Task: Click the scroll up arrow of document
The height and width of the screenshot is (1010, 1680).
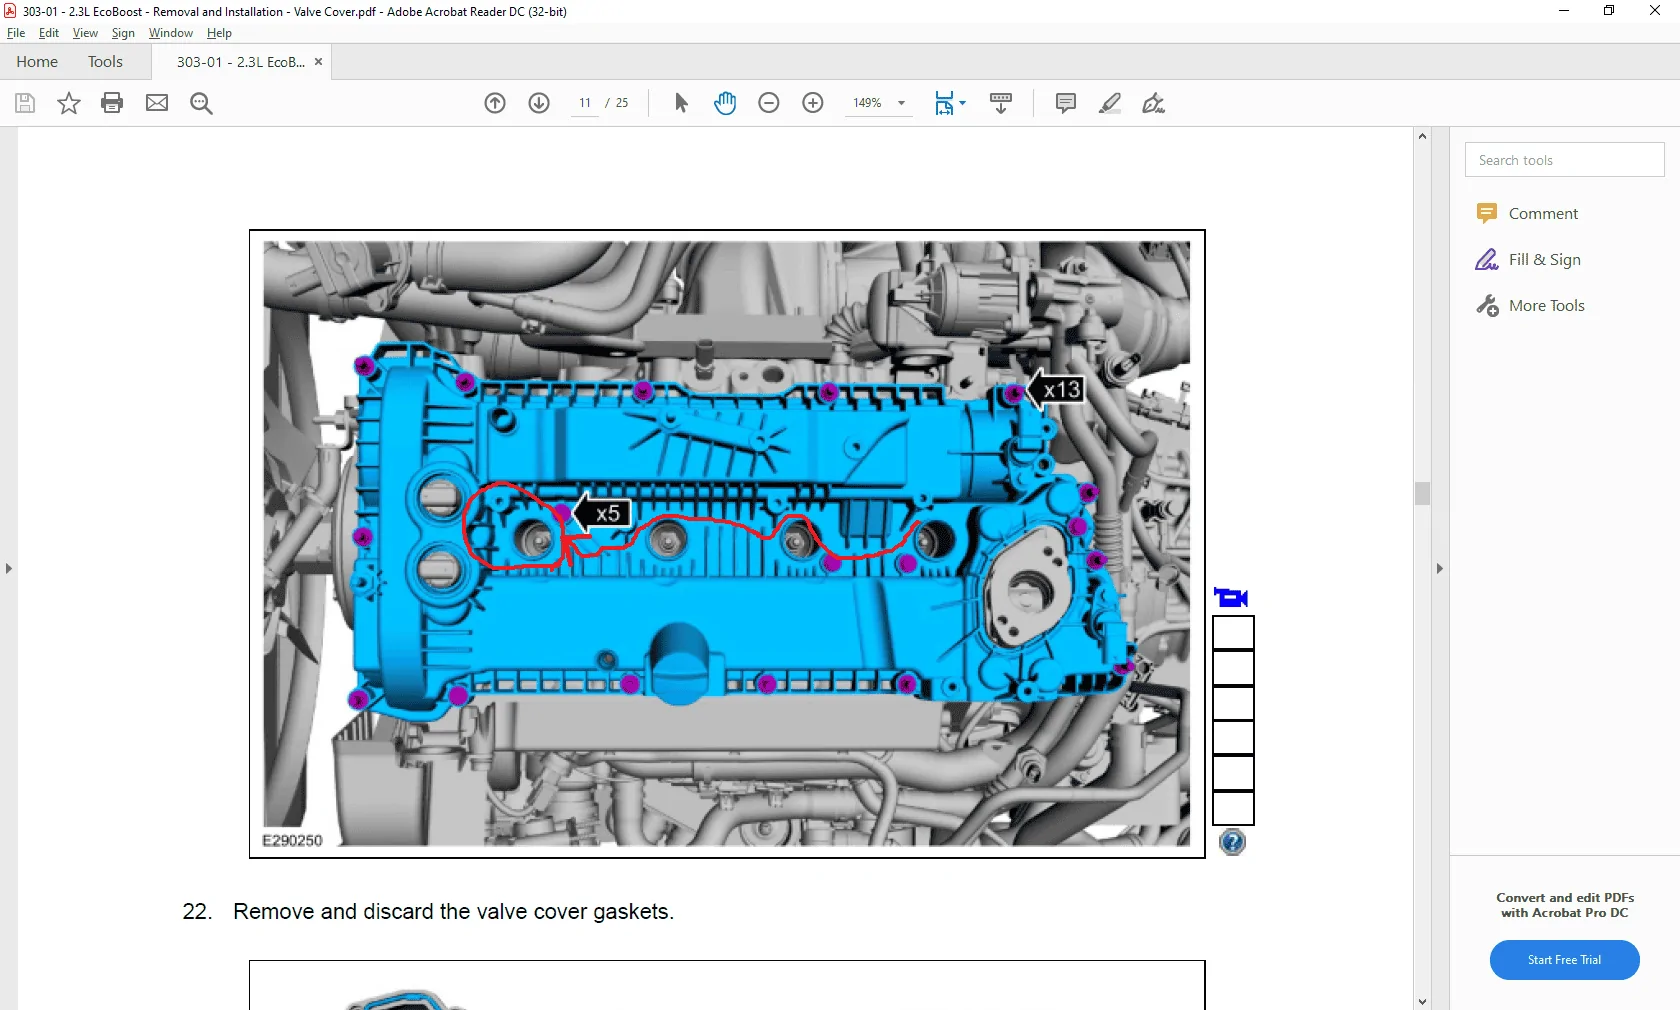Action: click(1422, 136)
